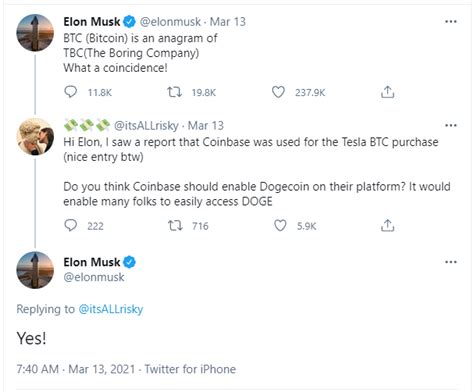Image resolution: width=474 pixels, height=392 pixels.
Task: Reply to the @itsALLrisky Coinbase tweet
Action: (70, 225)
